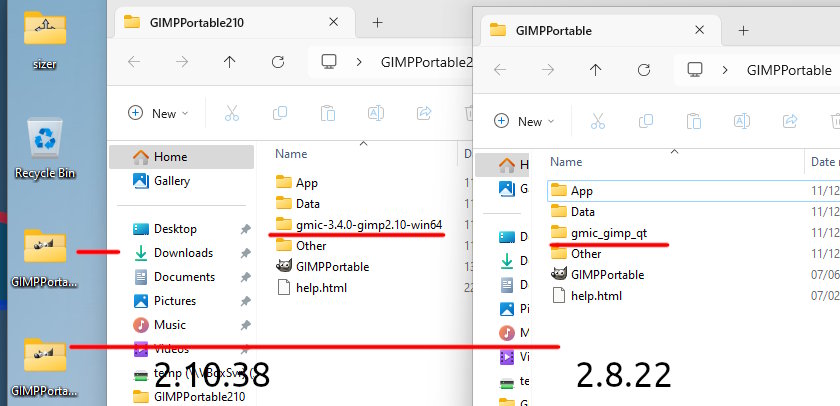Select gmic_gimp_qt folder
840x406 pixels.
click(598, 232)
